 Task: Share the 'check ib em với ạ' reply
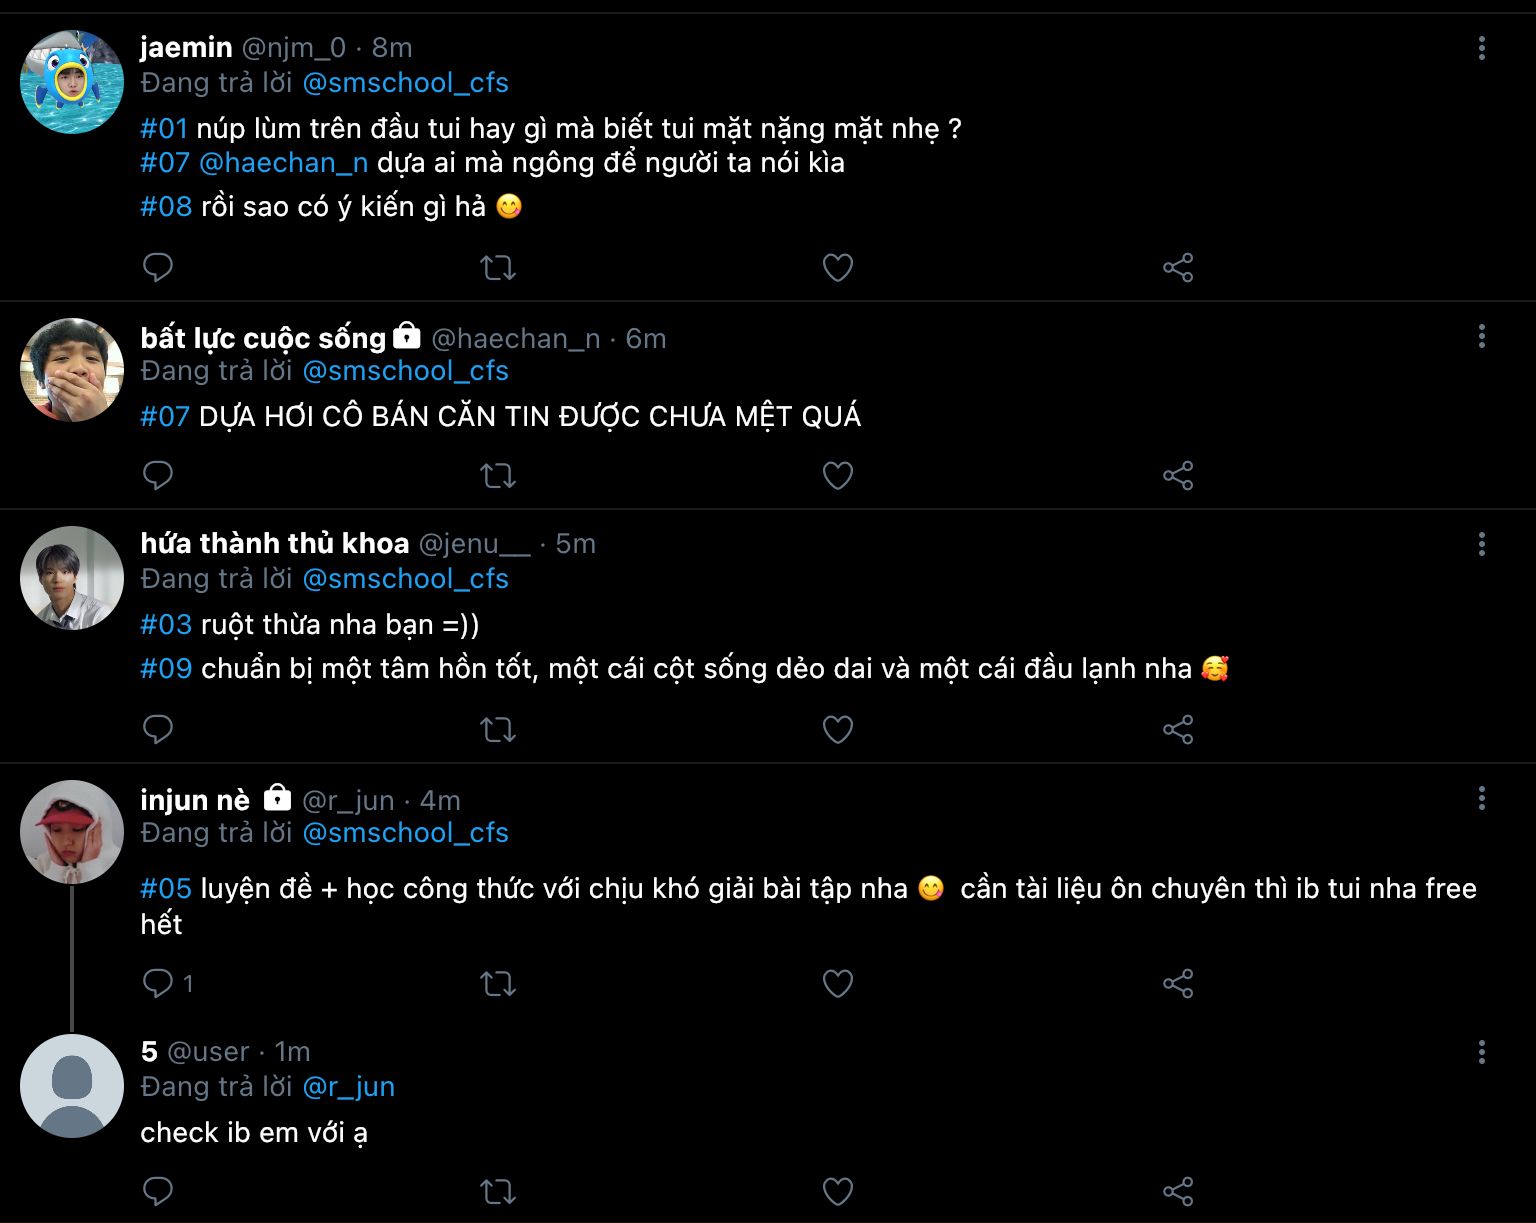click(1178, 1191)
